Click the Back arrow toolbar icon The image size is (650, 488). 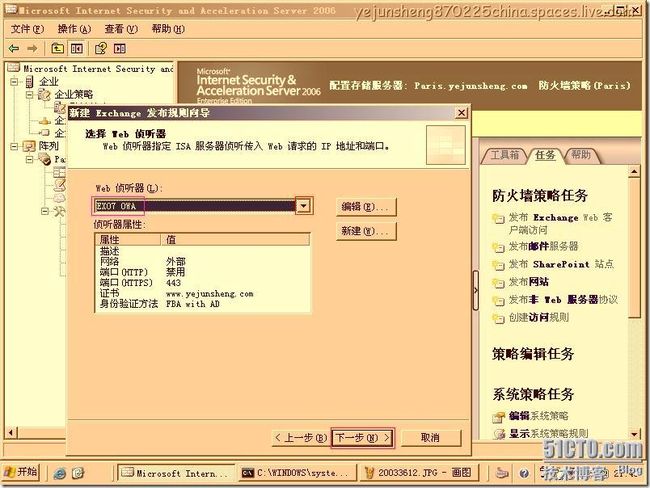pyautogui.click(x=14, y=49)
